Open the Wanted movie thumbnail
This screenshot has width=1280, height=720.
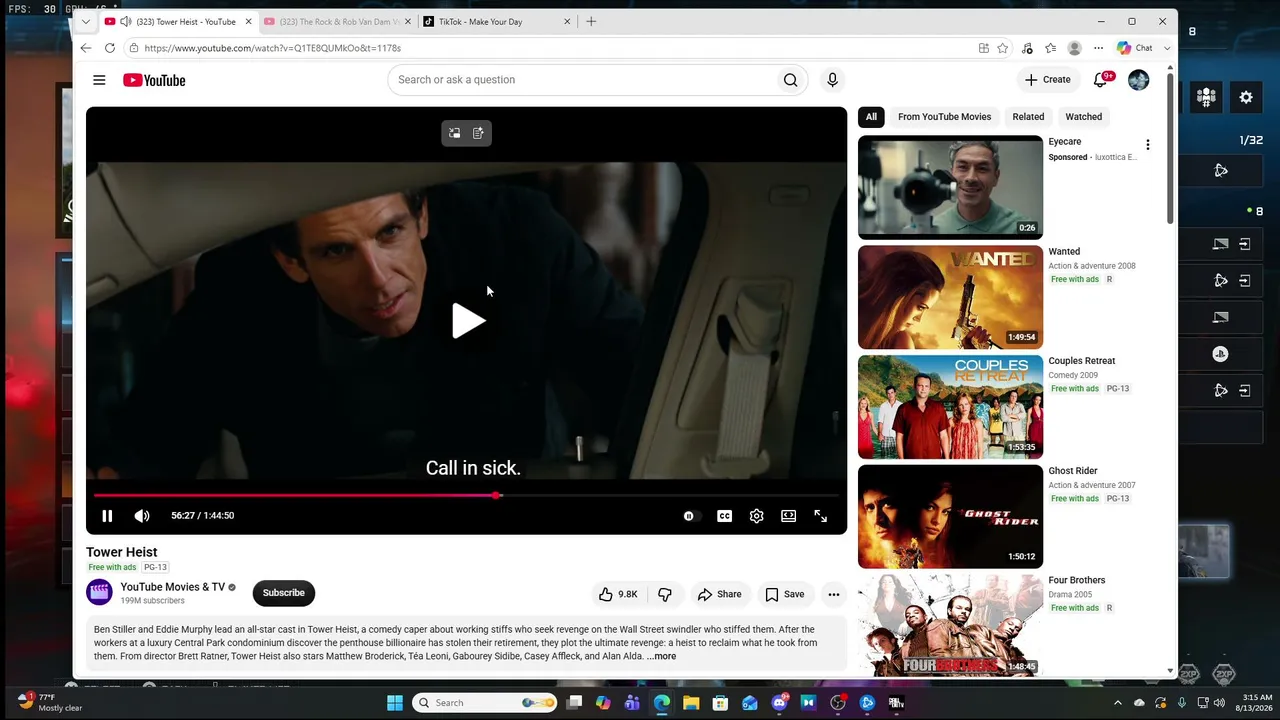tap(950, 297)
